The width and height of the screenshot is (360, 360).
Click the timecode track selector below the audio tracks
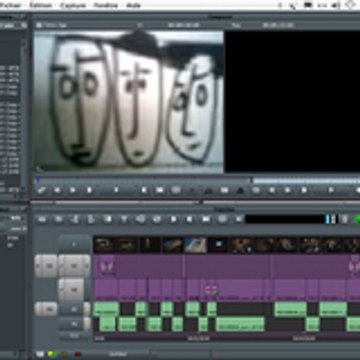point(74,336)
